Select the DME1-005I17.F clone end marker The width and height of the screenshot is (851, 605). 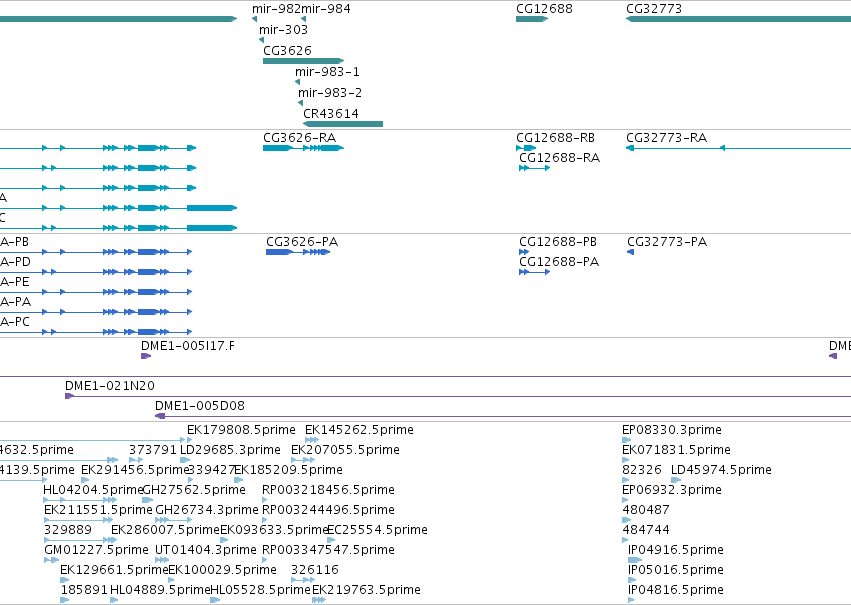(145, 356)
